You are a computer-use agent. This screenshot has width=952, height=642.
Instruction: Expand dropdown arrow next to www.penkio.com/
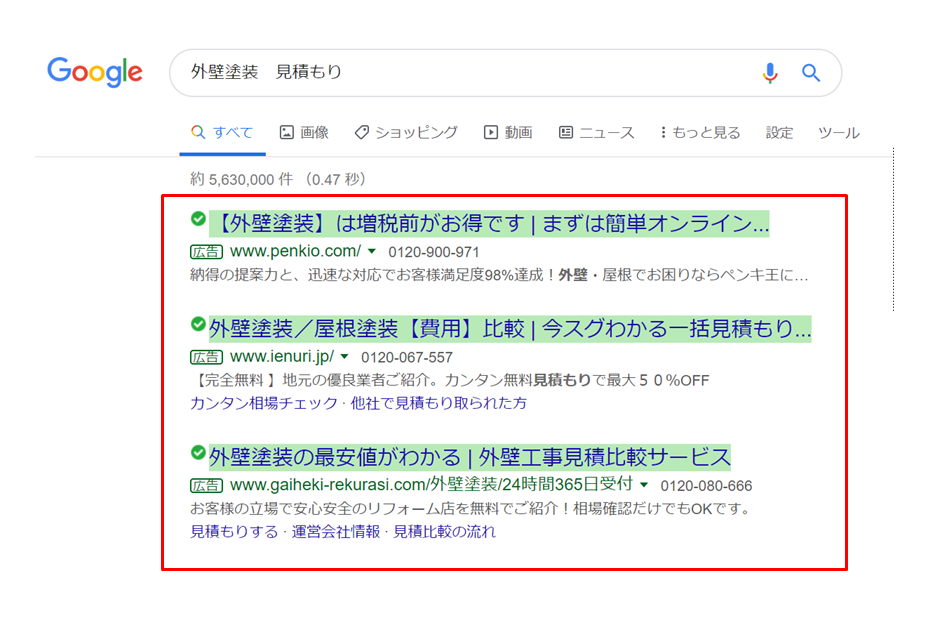[x=372, y=251]
